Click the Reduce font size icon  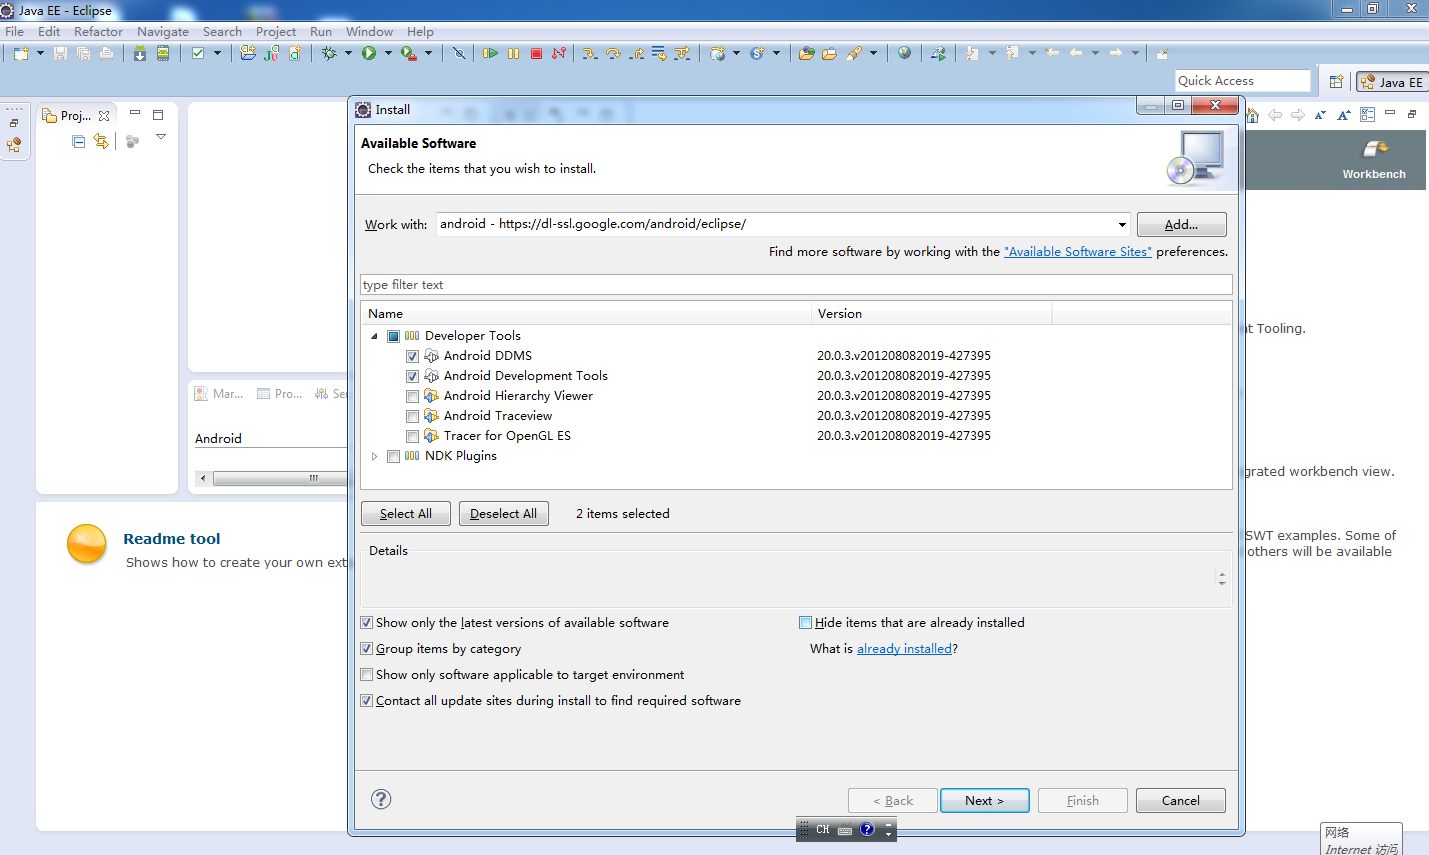point(1320,115)
